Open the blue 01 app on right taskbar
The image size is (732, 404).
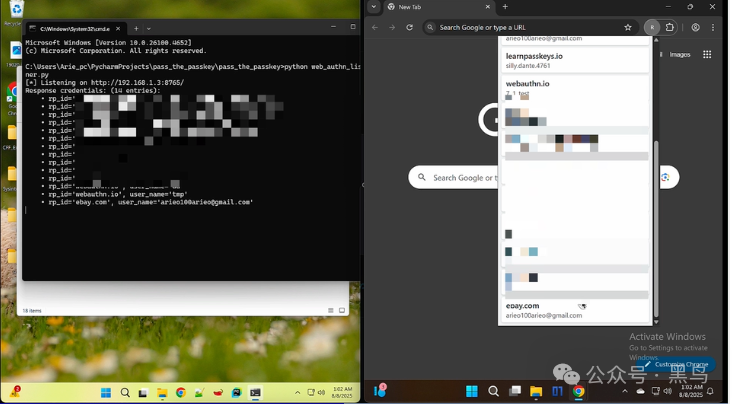point(557,391)
